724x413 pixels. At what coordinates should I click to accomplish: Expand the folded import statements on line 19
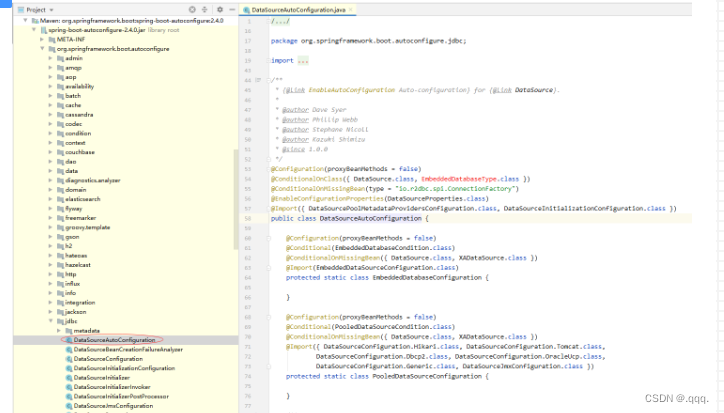[303, 61]
